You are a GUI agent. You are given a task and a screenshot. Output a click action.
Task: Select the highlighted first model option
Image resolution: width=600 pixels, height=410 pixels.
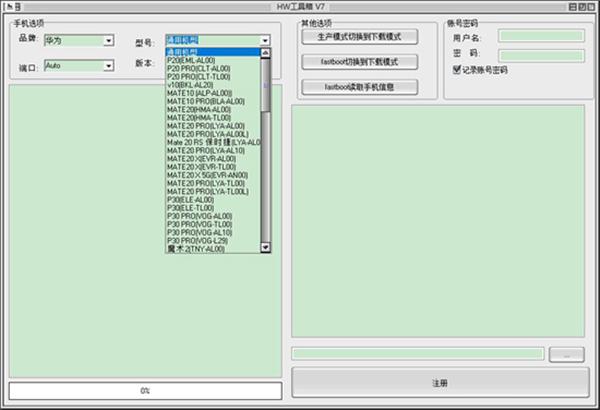213,52
